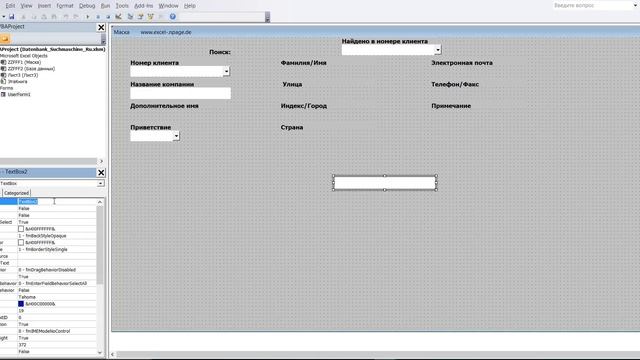Viewport: 640px width, 360px height.
Task: Open Project Explorer via toolbar icon
Action: pyautogui.click(x=130, y=17)
